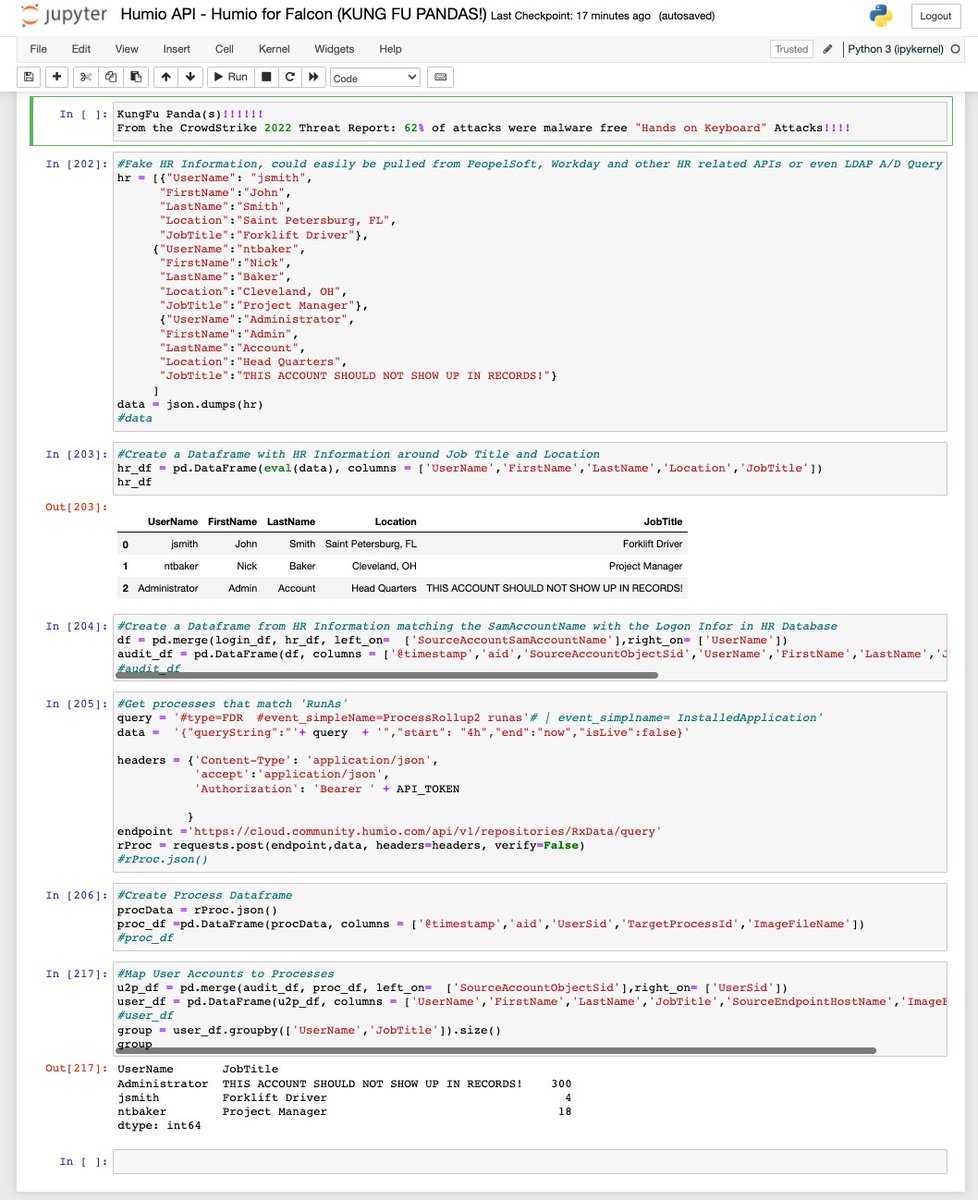
Task: Click the Last Checkpoint status text
Action: coord(572,17)
